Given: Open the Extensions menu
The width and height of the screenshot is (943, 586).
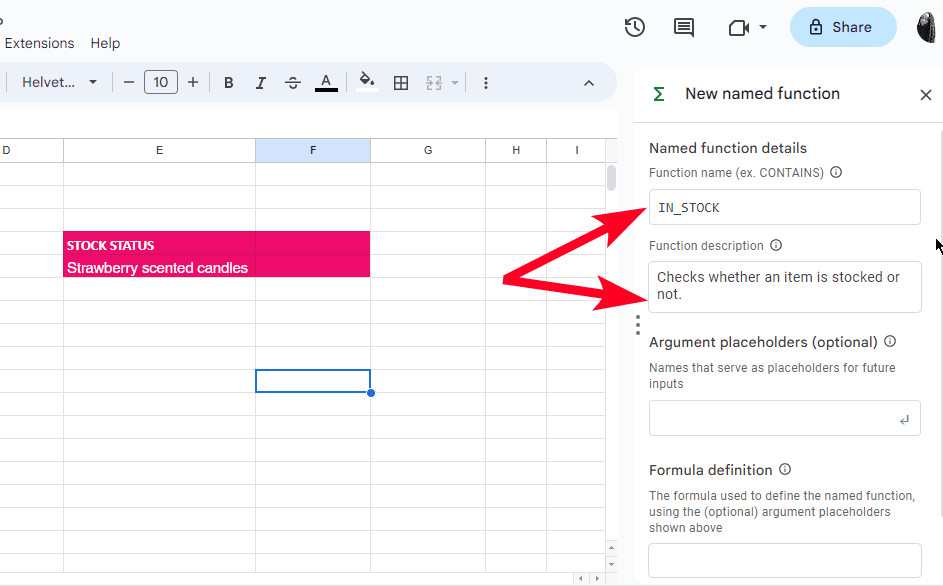Looking at the screenshot, I should click(x=39, y=43).
